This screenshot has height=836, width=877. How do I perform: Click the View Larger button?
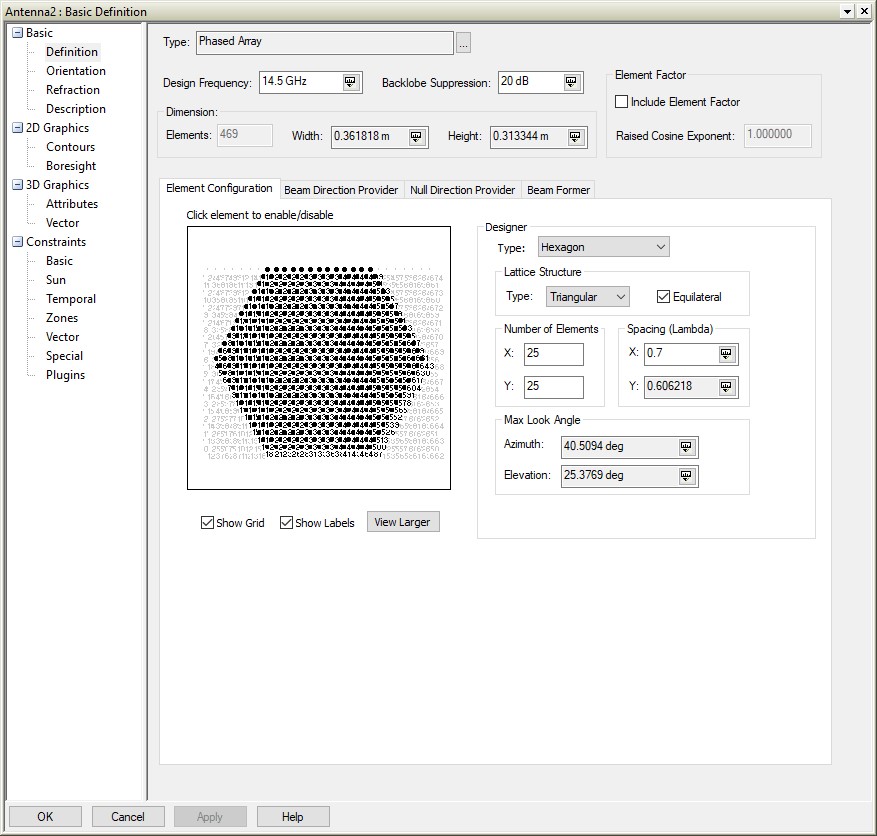pos(403,522)
